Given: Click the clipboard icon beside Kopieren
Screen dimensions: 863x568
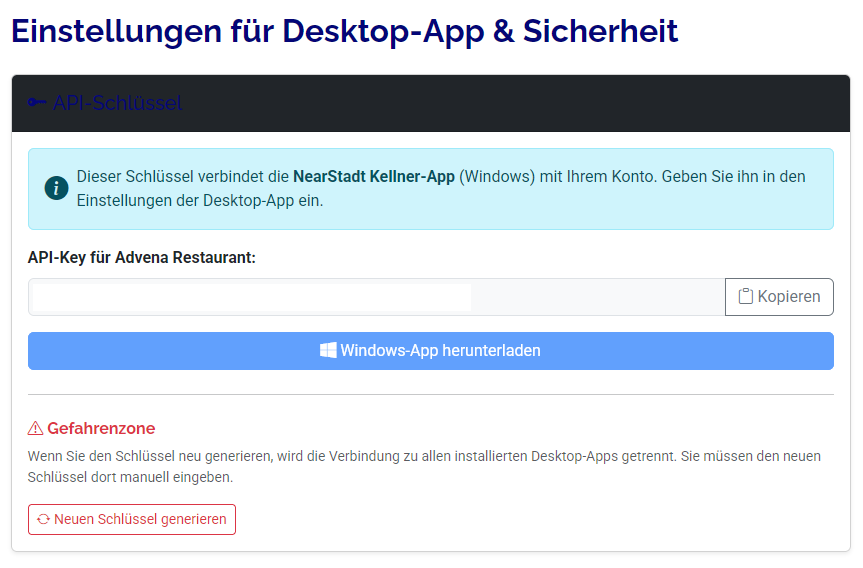Looking at the screenshot, I should 745,297.
